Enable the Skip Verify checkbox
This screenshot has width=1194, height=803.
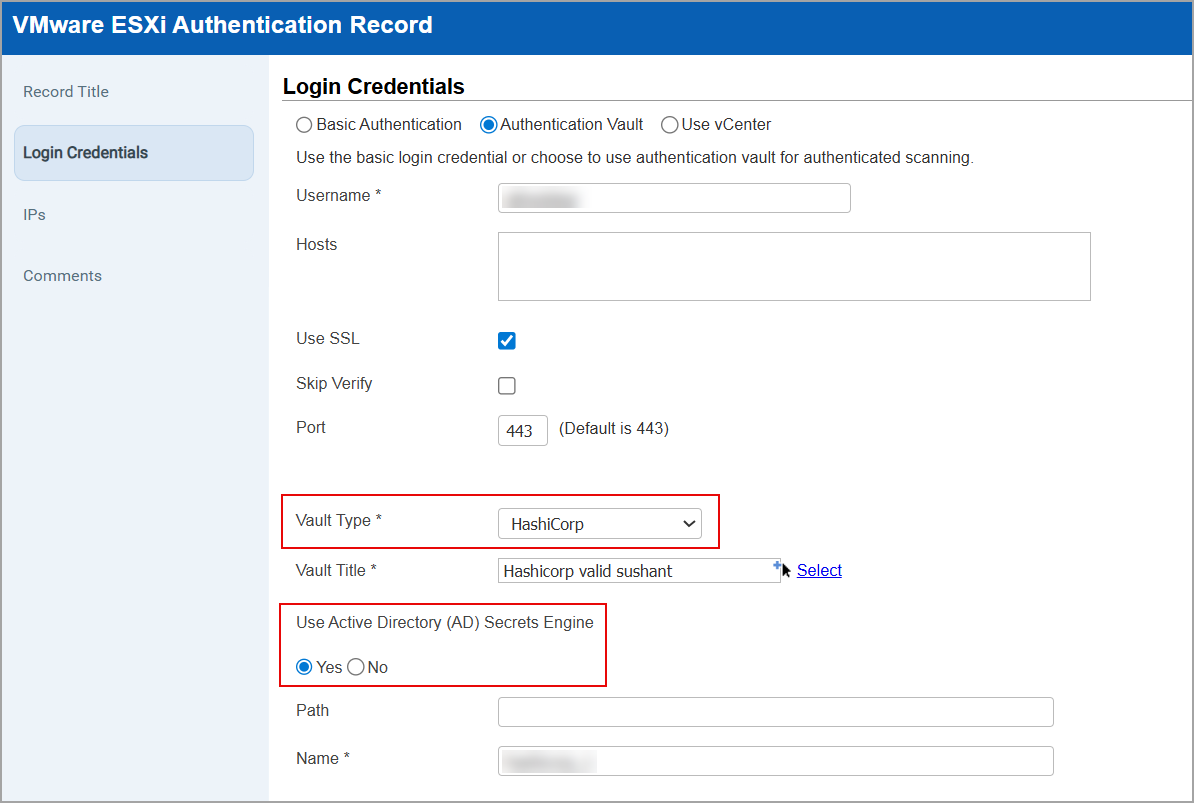(x=506, y=385)
